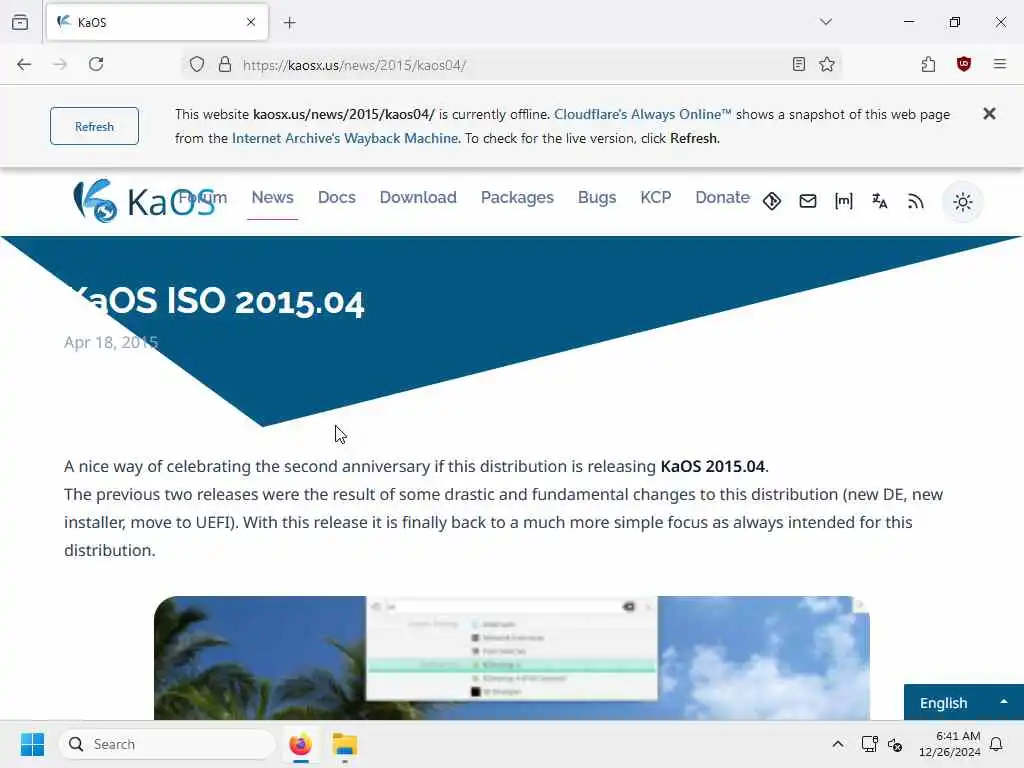Open Internet Archive's Wayback Machine link

point(345,138)
